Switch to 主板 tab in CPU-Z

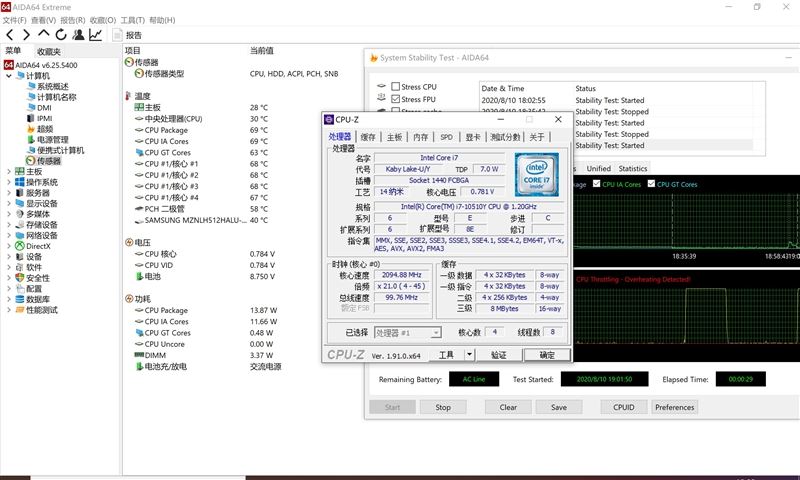(x=394, y=137)
